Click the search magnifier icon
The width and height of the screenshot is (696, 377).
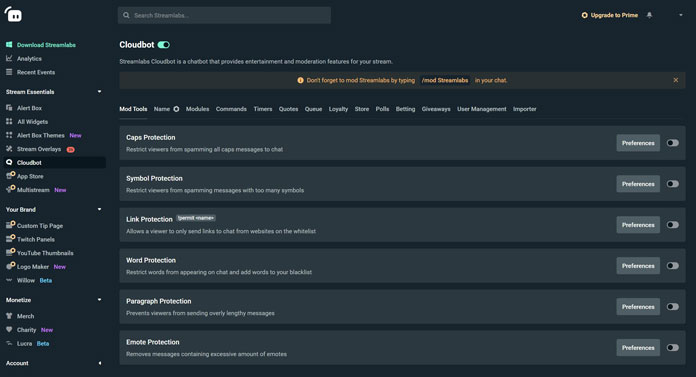[x=127, y=15]
